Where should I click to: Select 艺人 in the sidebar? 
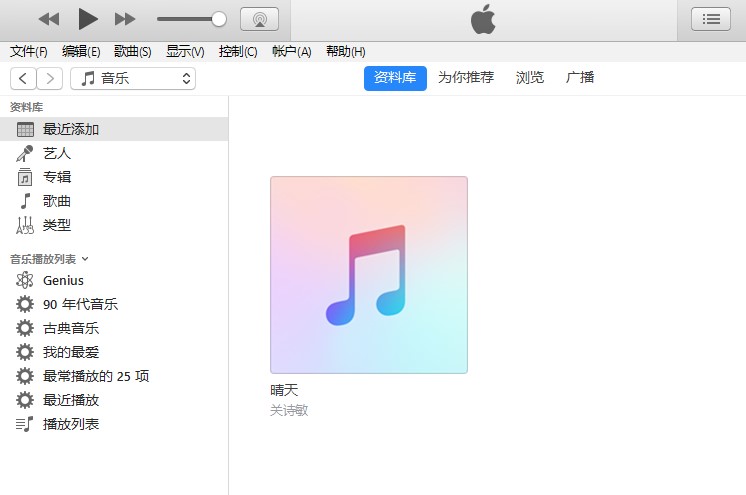point(114,153)
